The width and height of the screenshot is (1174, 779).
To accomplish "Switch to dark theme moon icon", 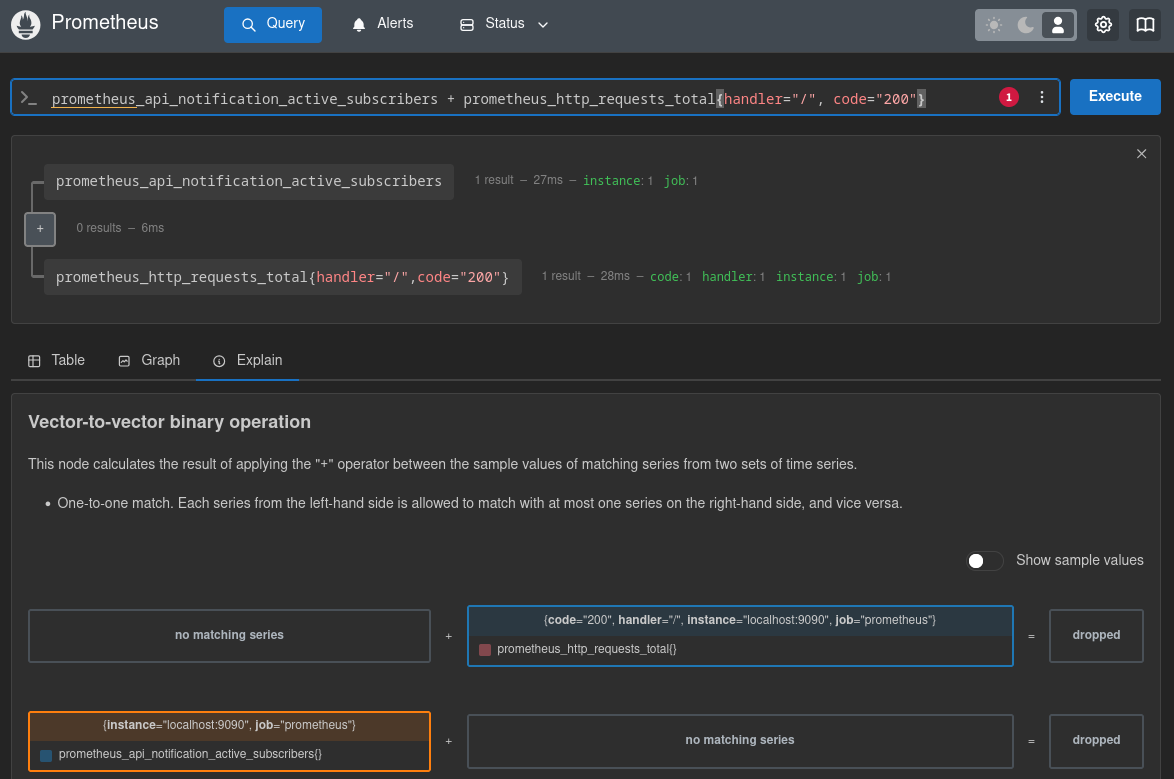I will click(x=1026, y=25).
